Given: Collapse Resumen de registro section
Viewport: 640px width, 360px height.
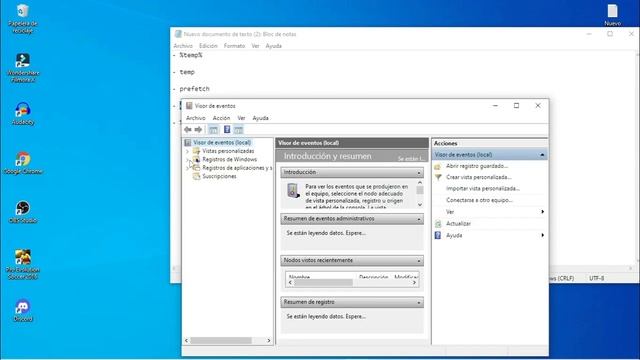Looking at the screenshot, I should (419, 303).
